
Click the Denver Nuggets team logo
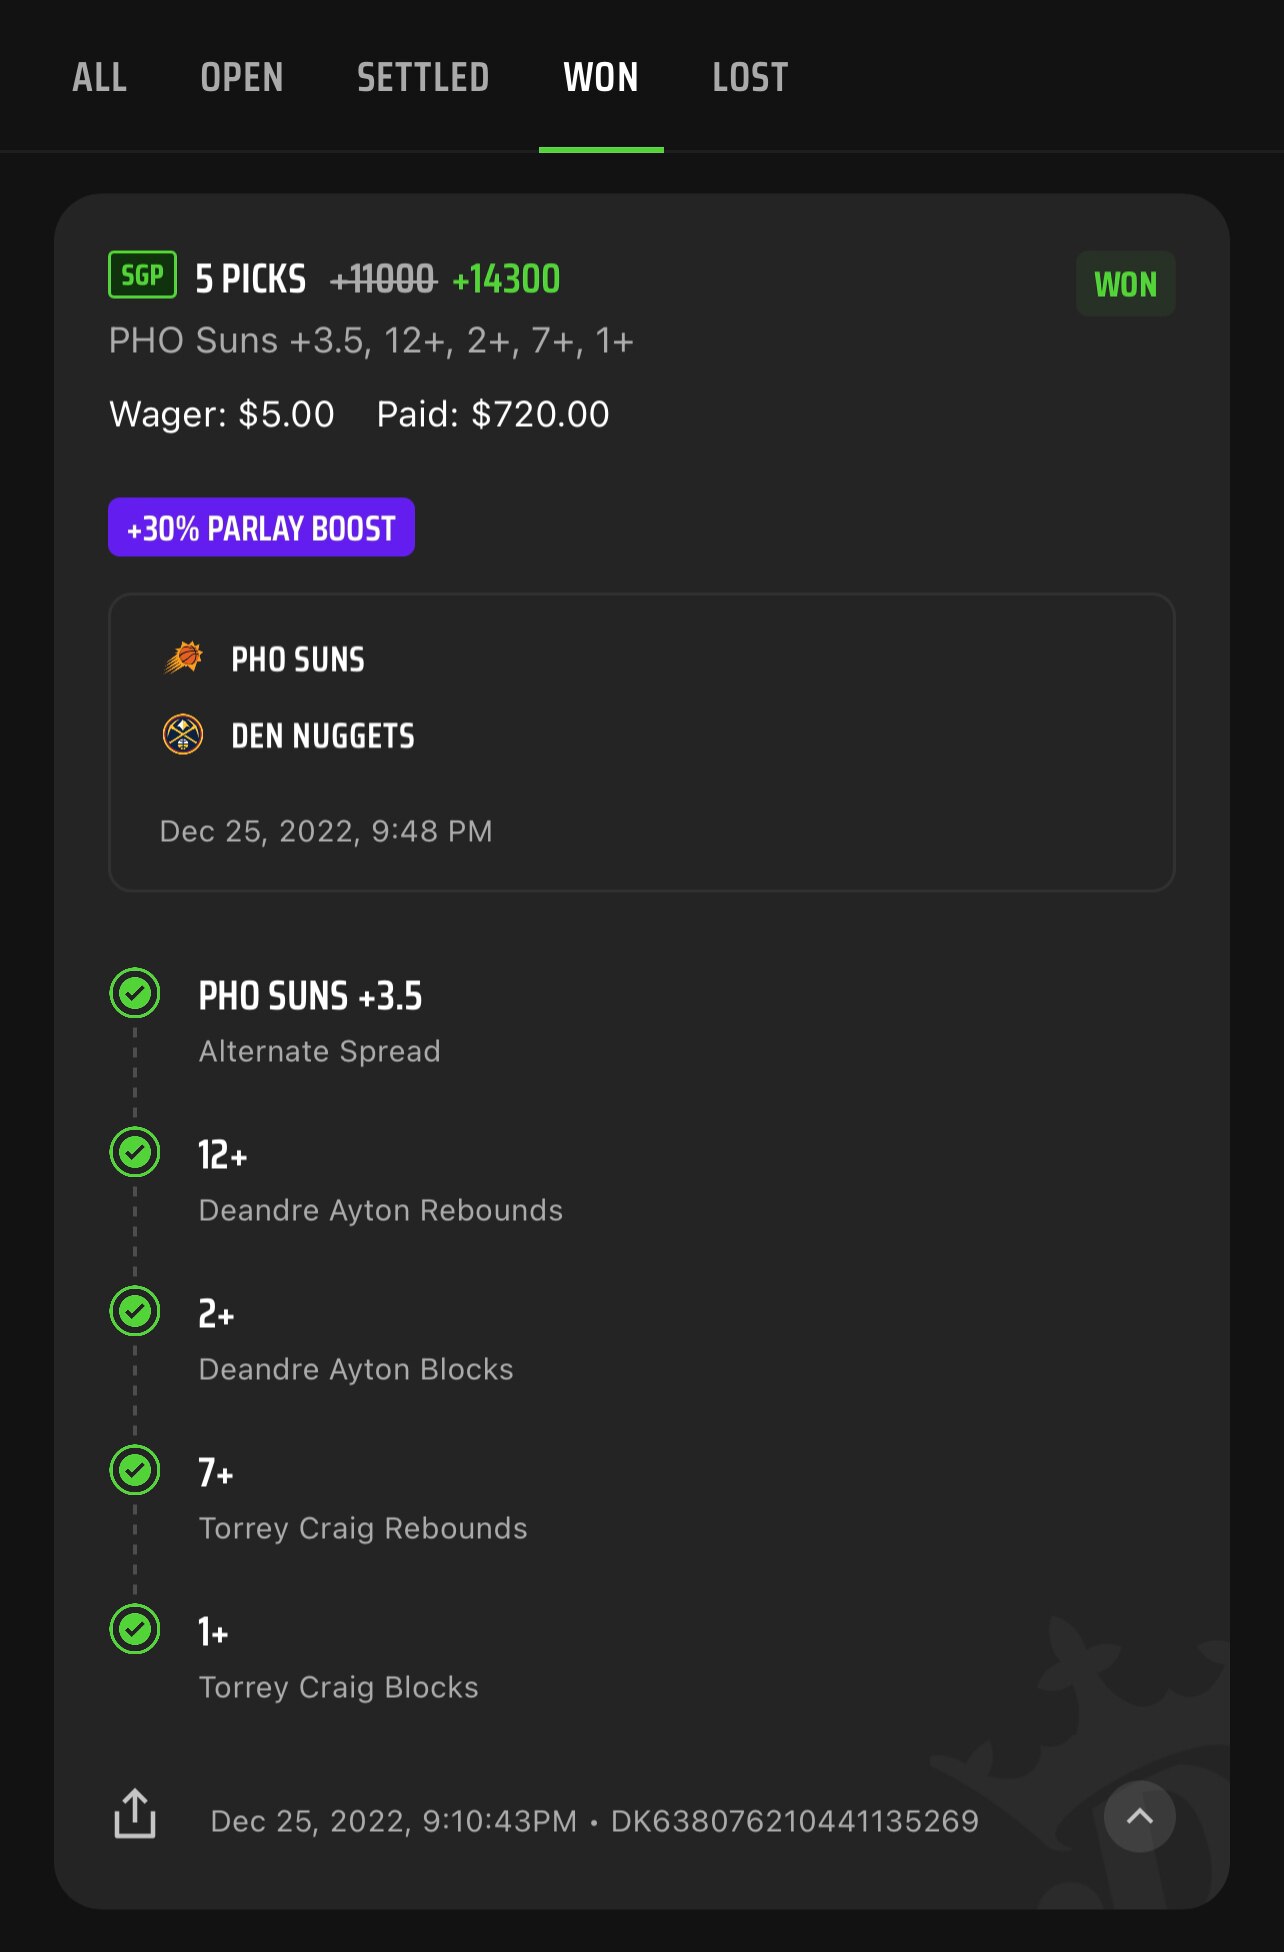(183, 735)
